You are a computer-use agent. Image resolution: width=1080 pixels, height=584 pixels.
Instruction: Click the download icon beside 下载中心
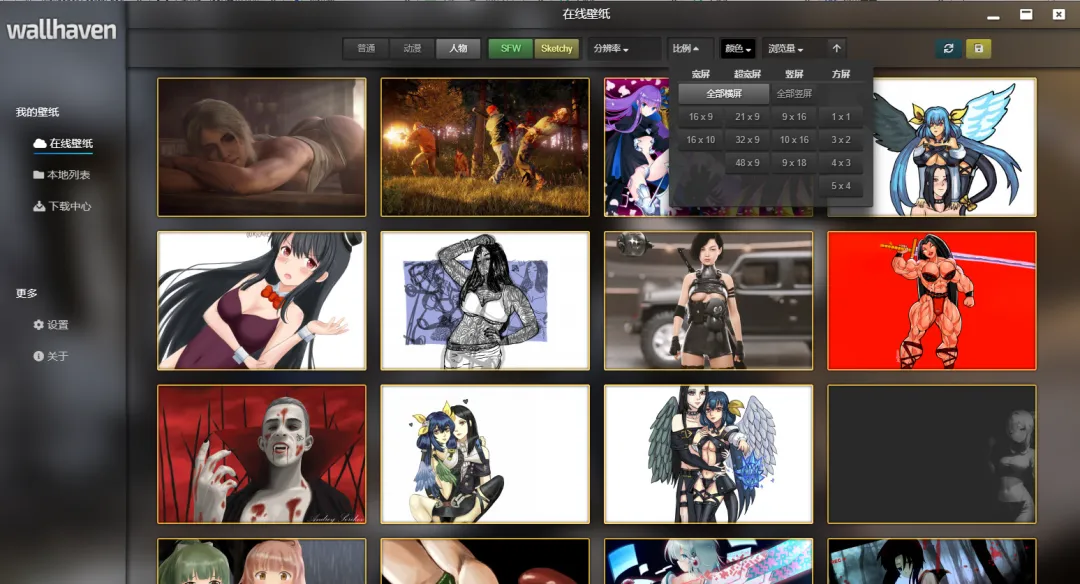[x=39, y=206]
